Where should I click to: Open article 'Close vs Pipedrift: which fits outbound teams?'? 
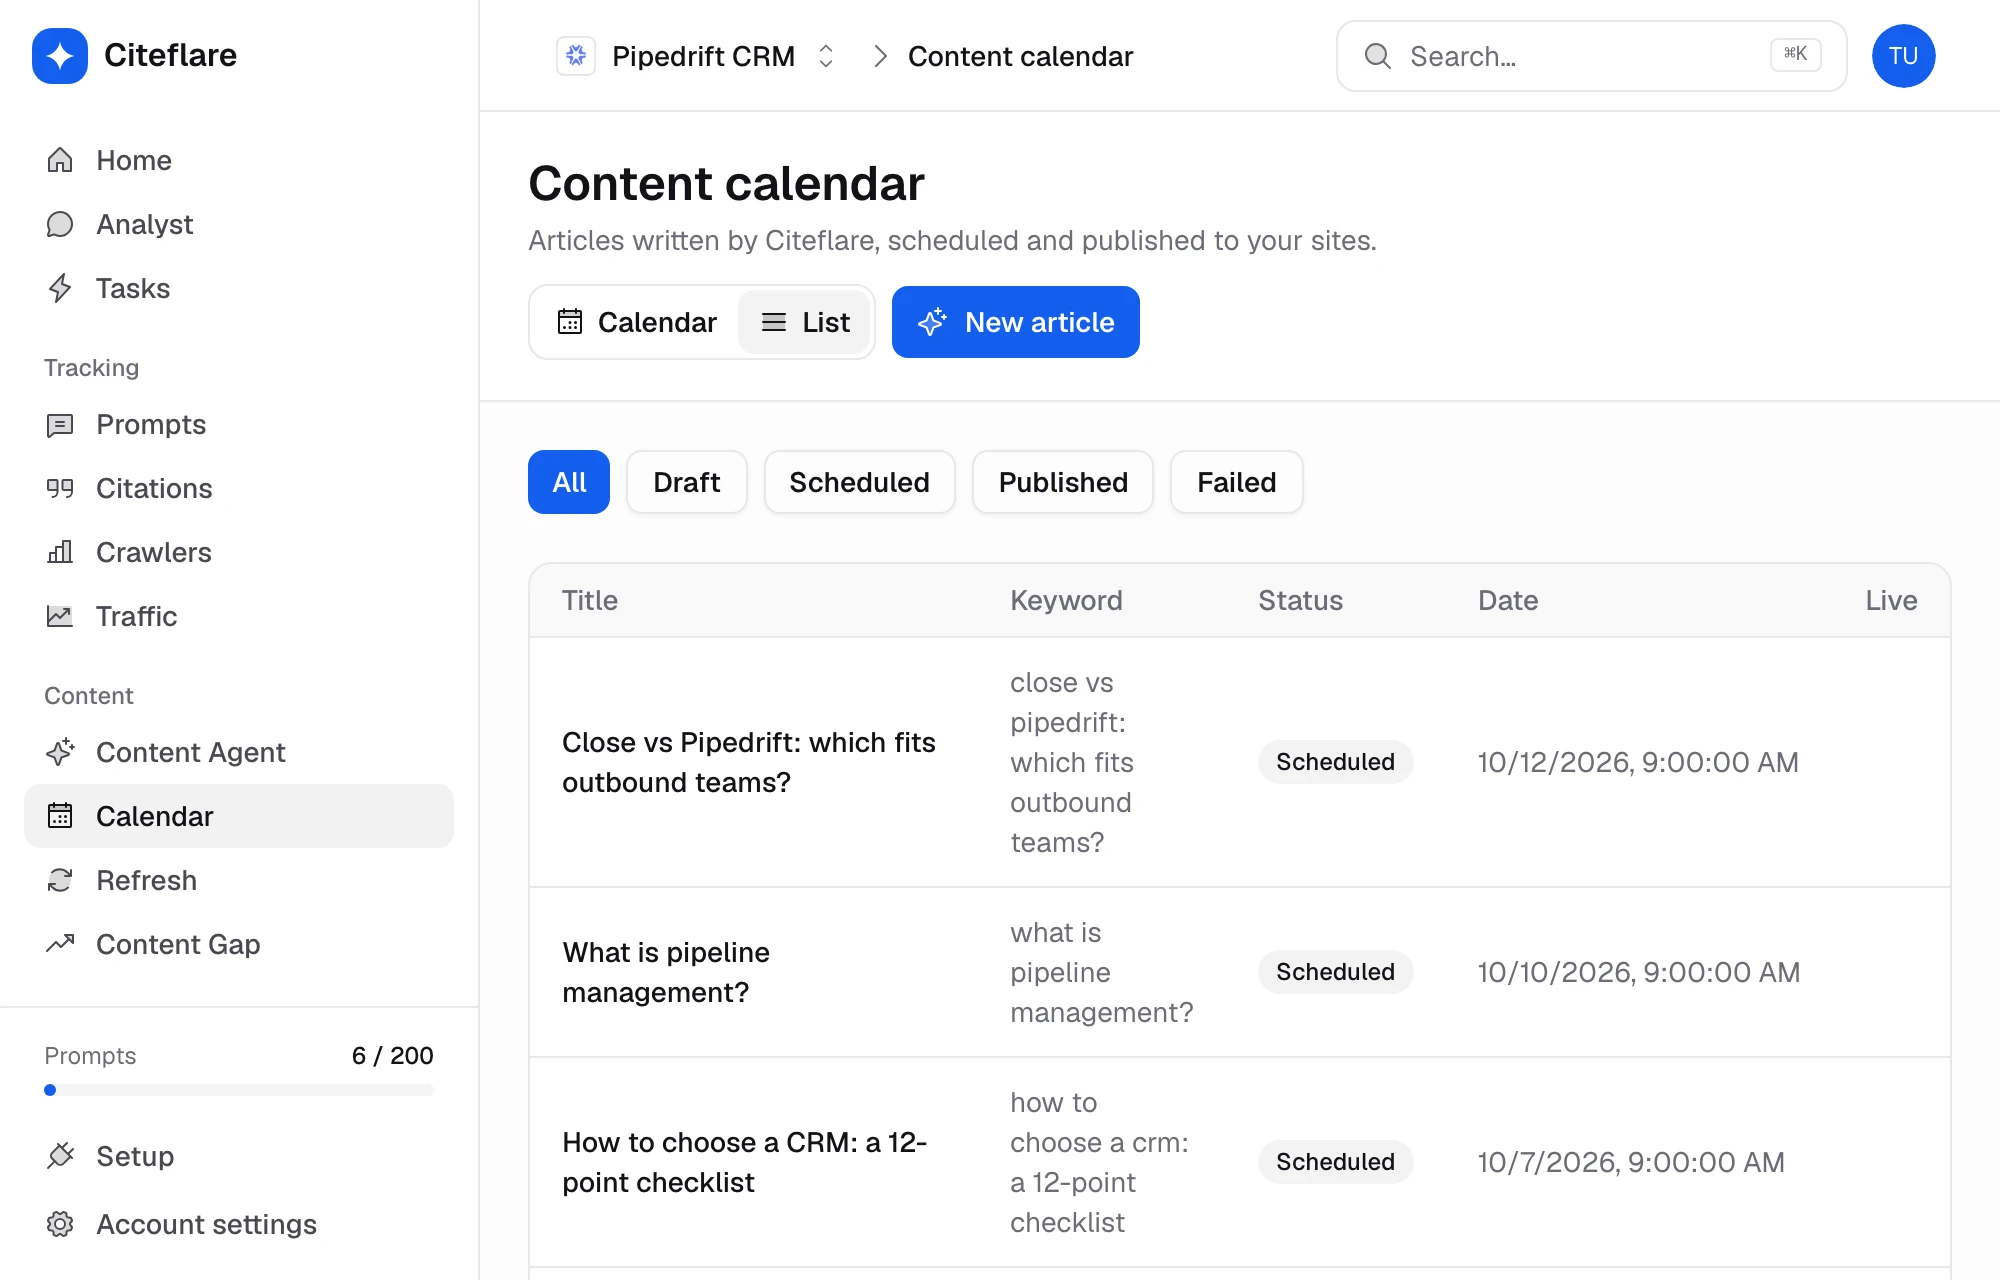tap(749, 762)
